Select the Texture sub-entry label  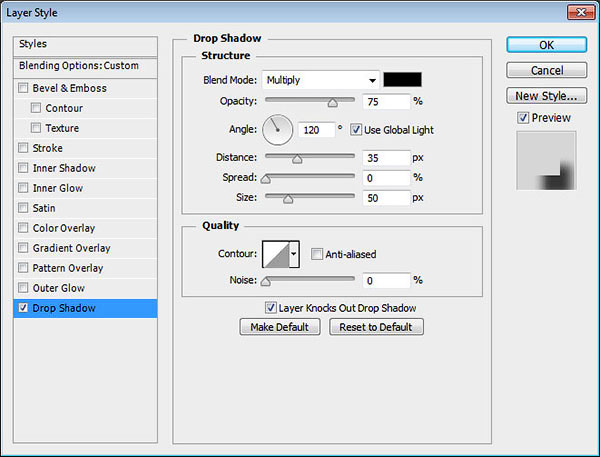coord(62,128)
